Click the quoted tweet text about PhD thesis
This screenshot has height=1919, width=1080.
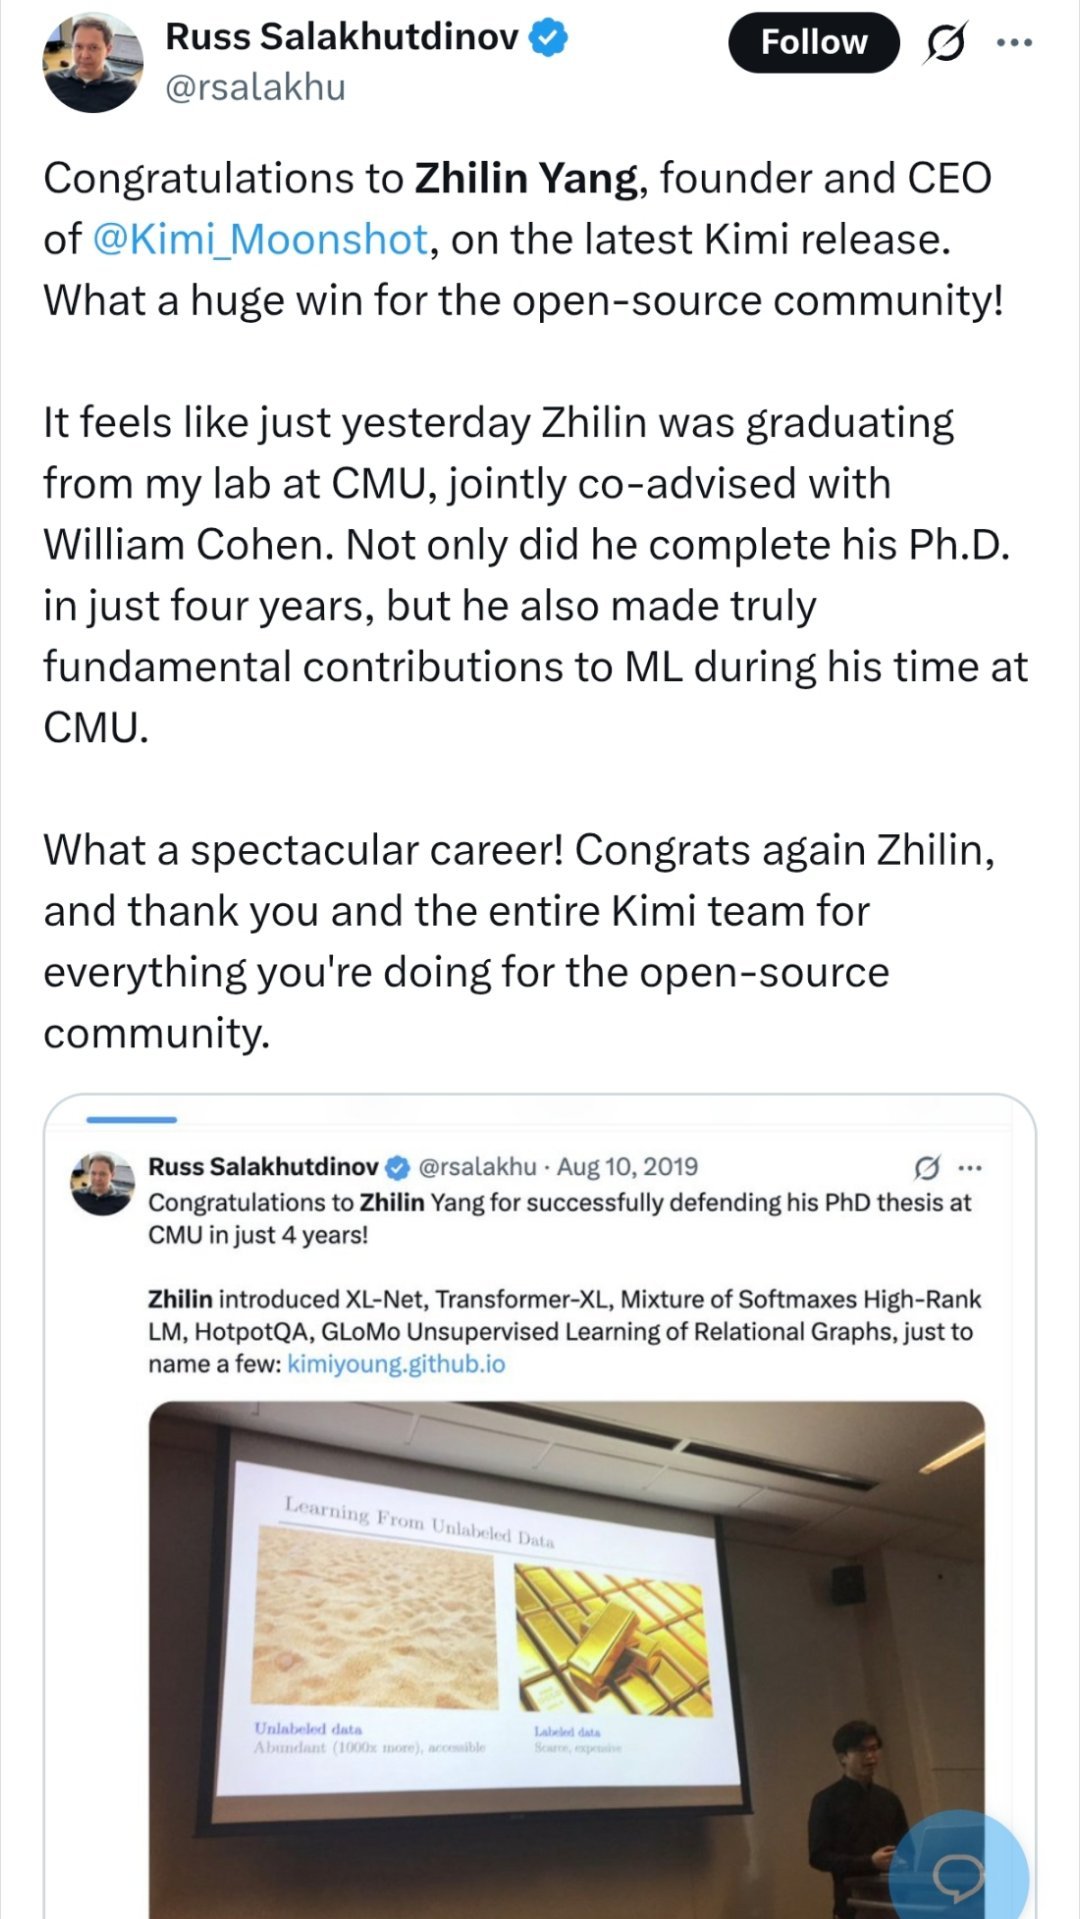pos(560,1218)
